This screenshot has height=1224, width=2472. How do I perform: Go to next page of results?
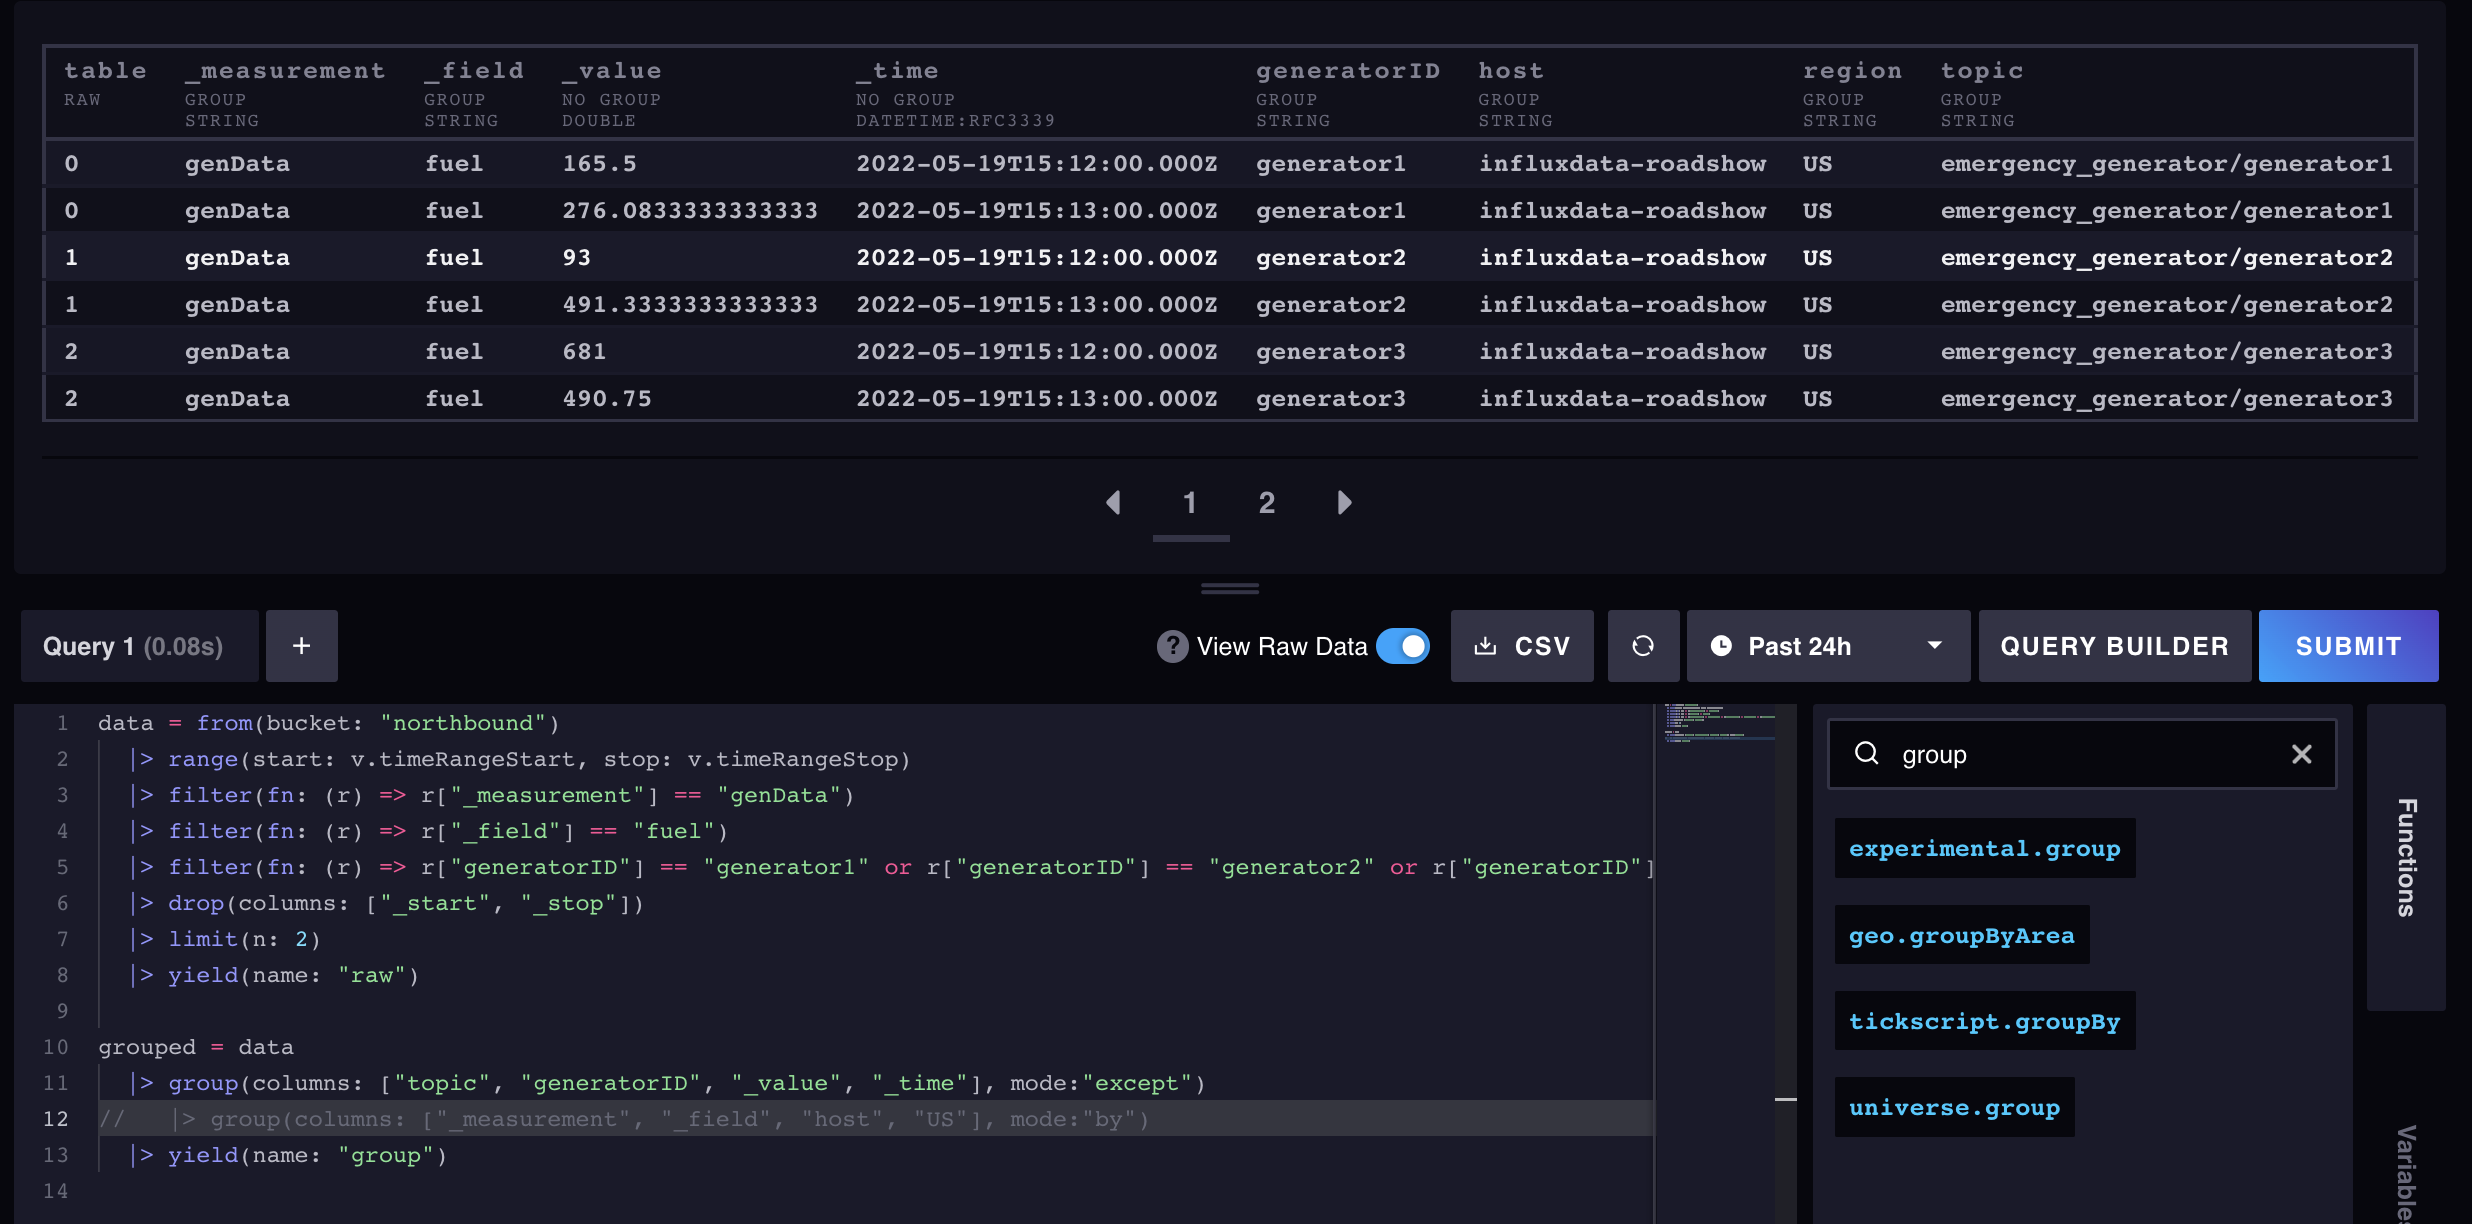(x=1344, y=503)
